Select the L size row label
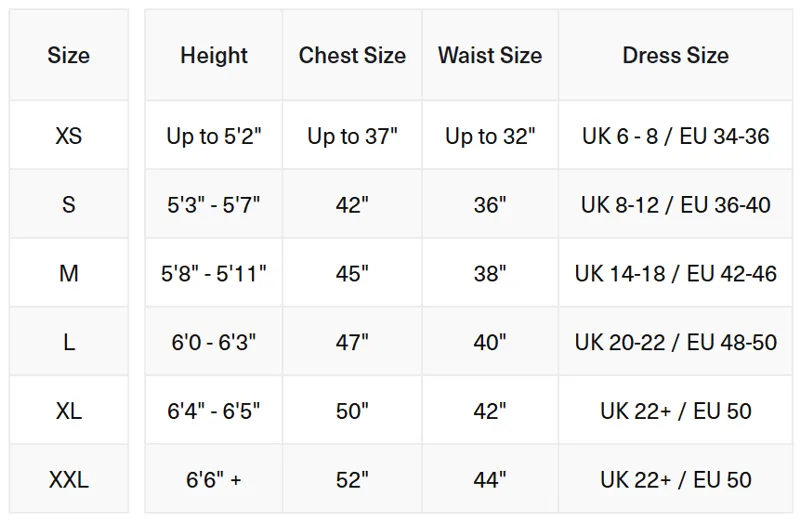 pos(68,343)
